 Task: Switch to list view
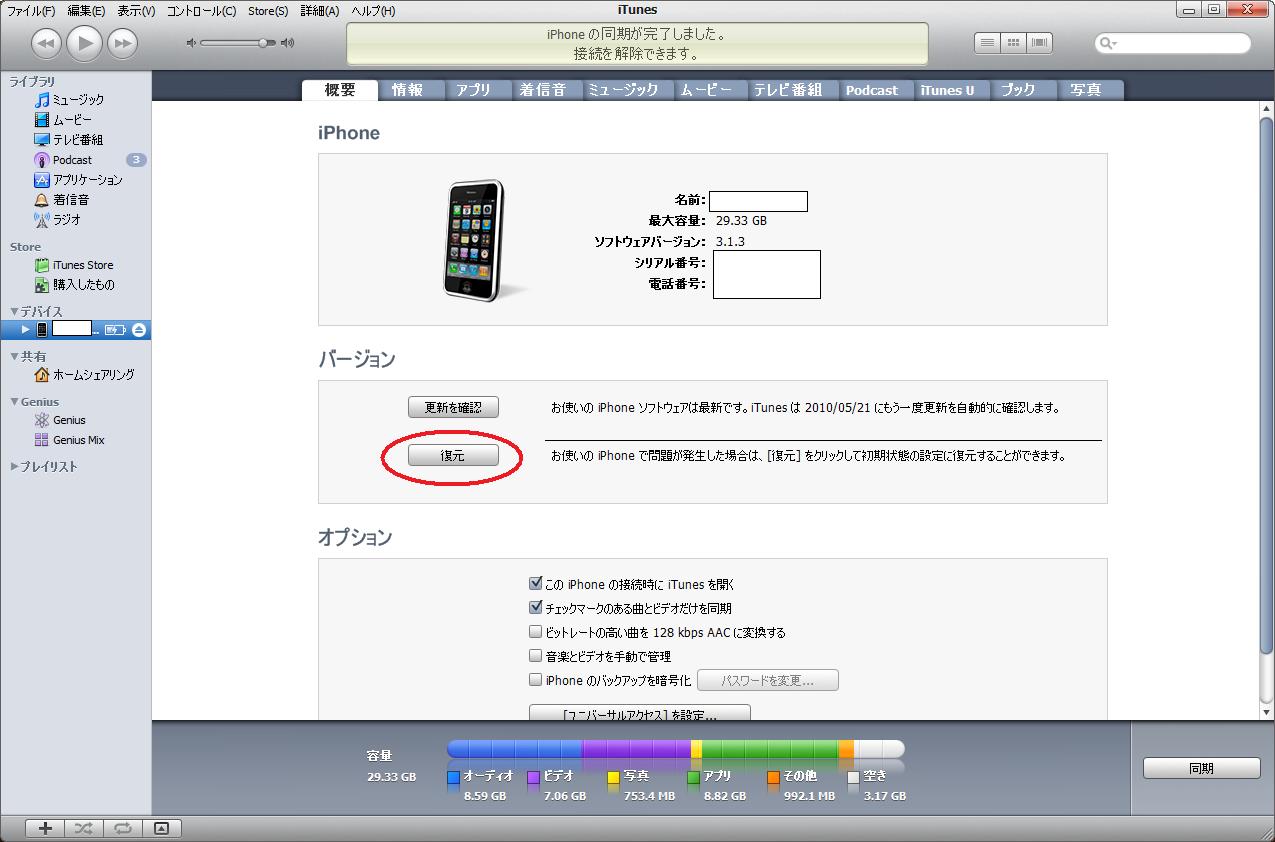[x=987, y=43]
